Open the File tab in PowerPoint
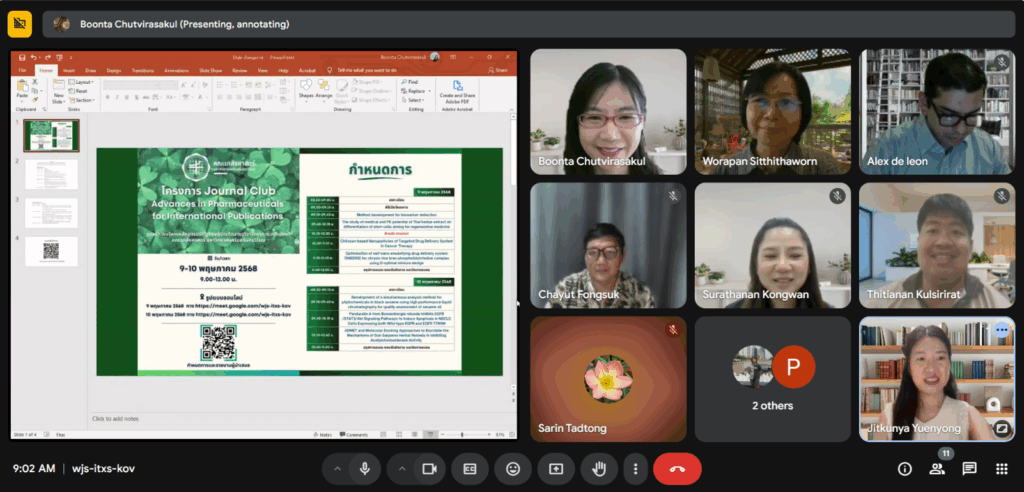 (22, 71)
